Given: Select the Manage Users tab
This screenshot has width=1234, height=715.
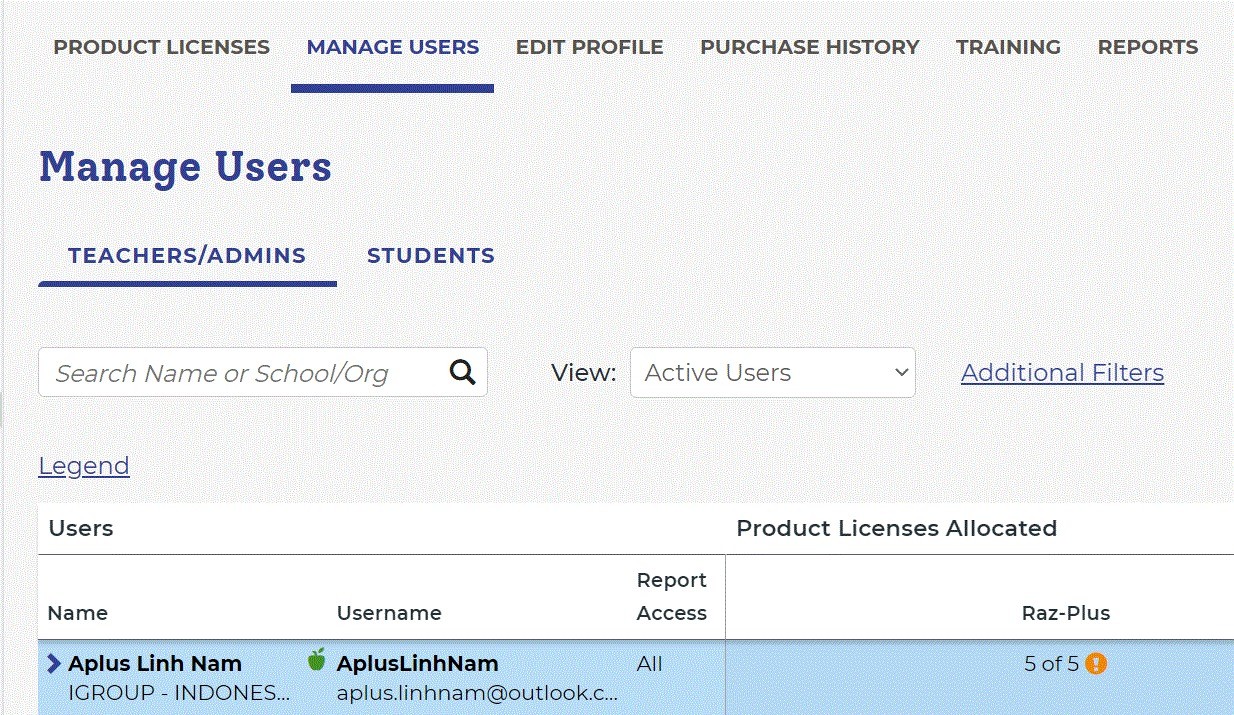Looking at the screenshot, I should click(x=392, y=47).
